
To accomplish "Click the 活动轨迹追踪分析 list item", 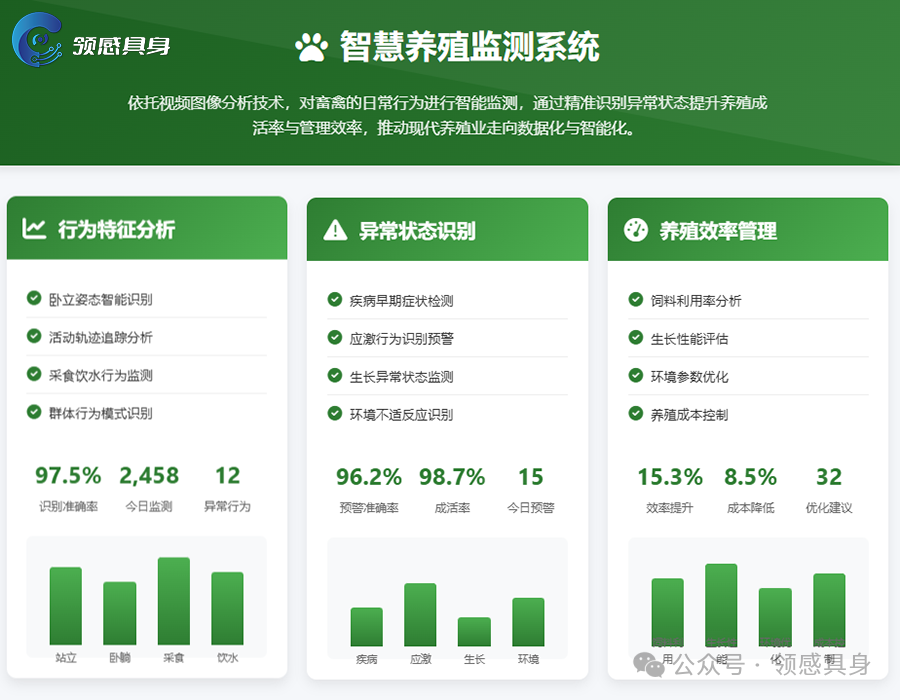I will pyautogui.click(x=147, y=336).
